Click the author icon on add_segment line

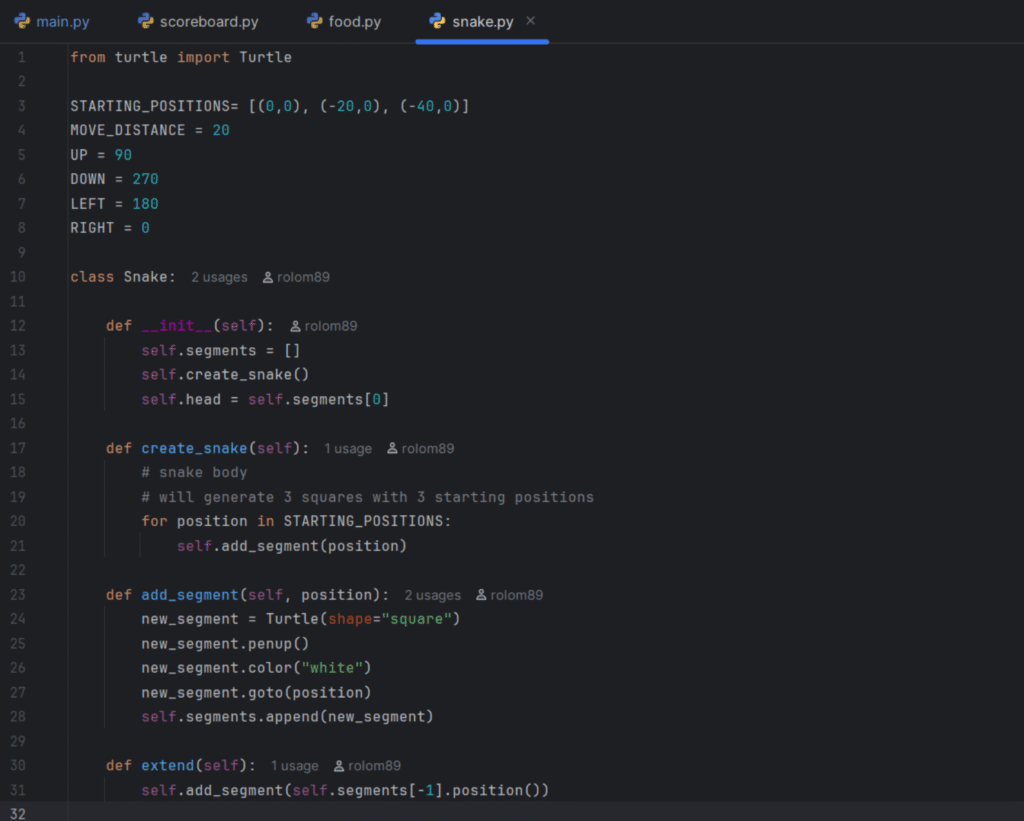point(481,595)
